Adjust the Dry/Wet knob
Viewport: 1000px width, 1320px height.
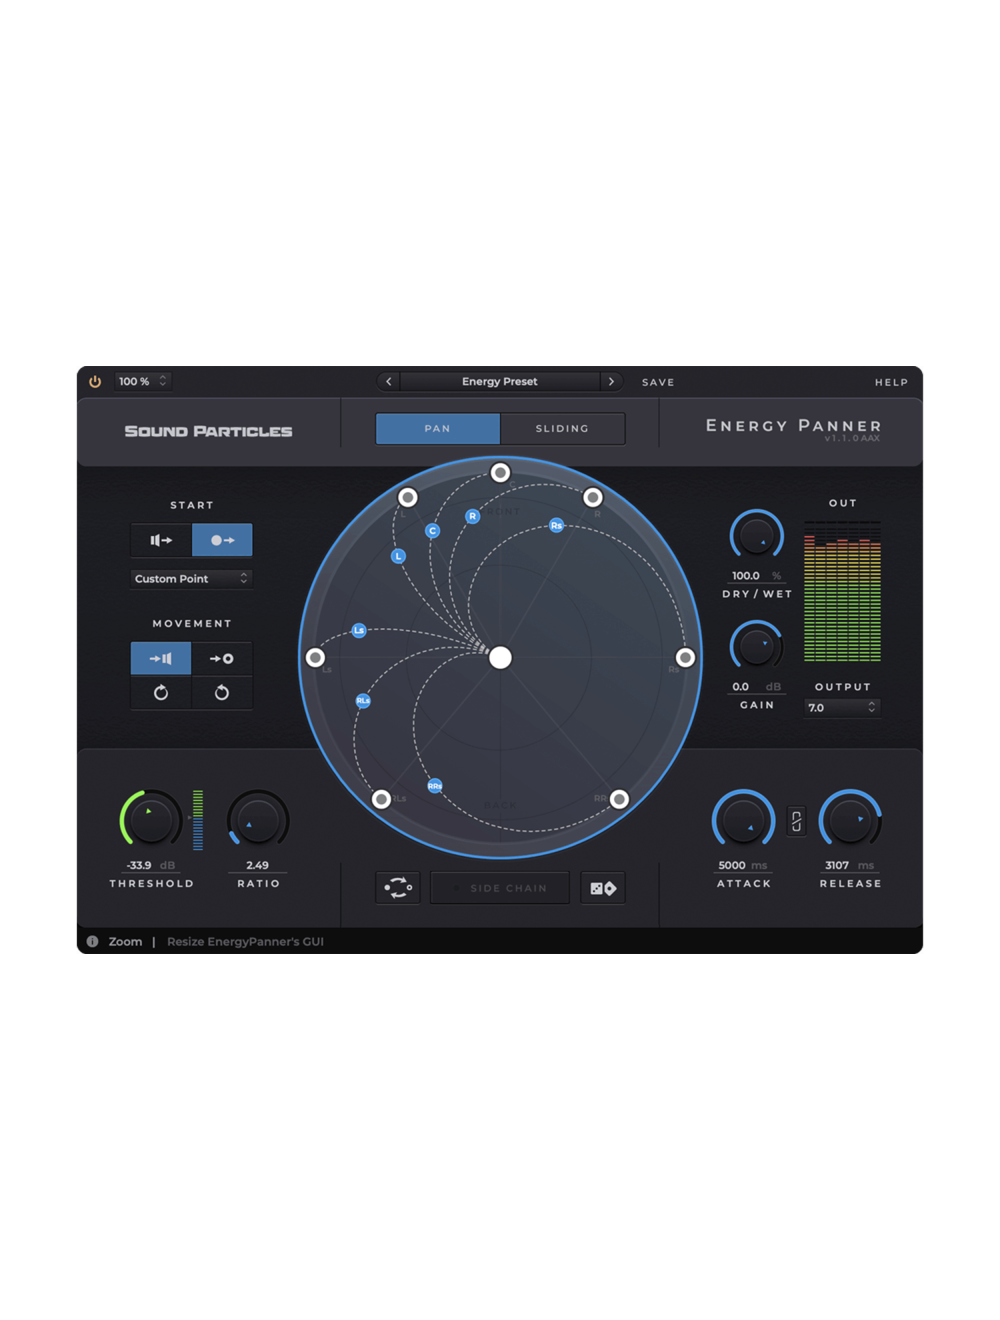(756, 537)
